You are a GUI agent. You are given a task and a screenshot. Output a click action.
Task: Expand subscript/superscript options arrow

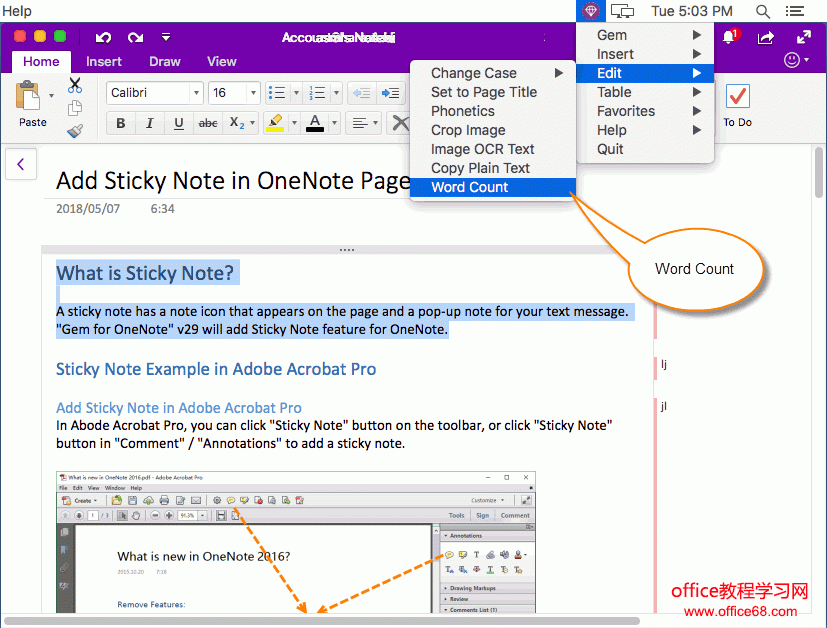click(253, 123)
